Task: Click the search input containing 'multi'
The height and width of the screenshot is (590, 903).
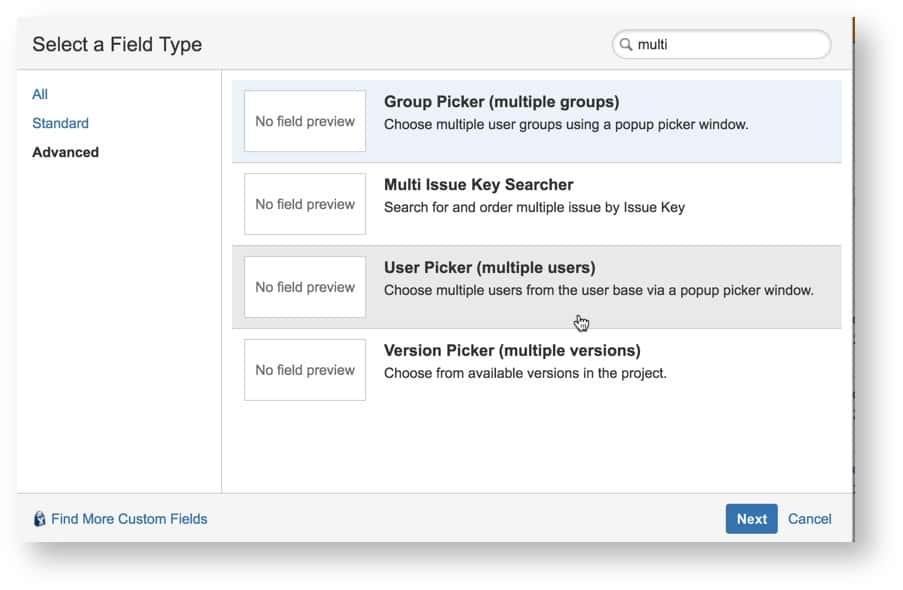Action: (720, 44)
